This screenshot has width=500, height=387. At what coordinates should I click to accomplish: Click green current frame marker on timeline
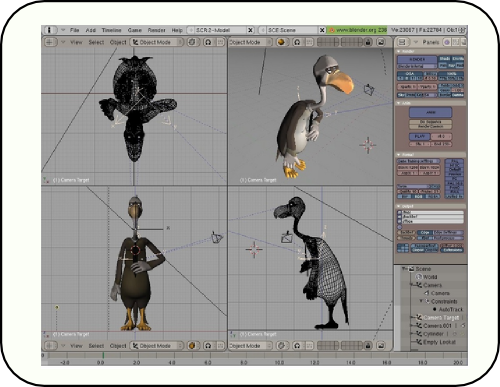(103, 356)
